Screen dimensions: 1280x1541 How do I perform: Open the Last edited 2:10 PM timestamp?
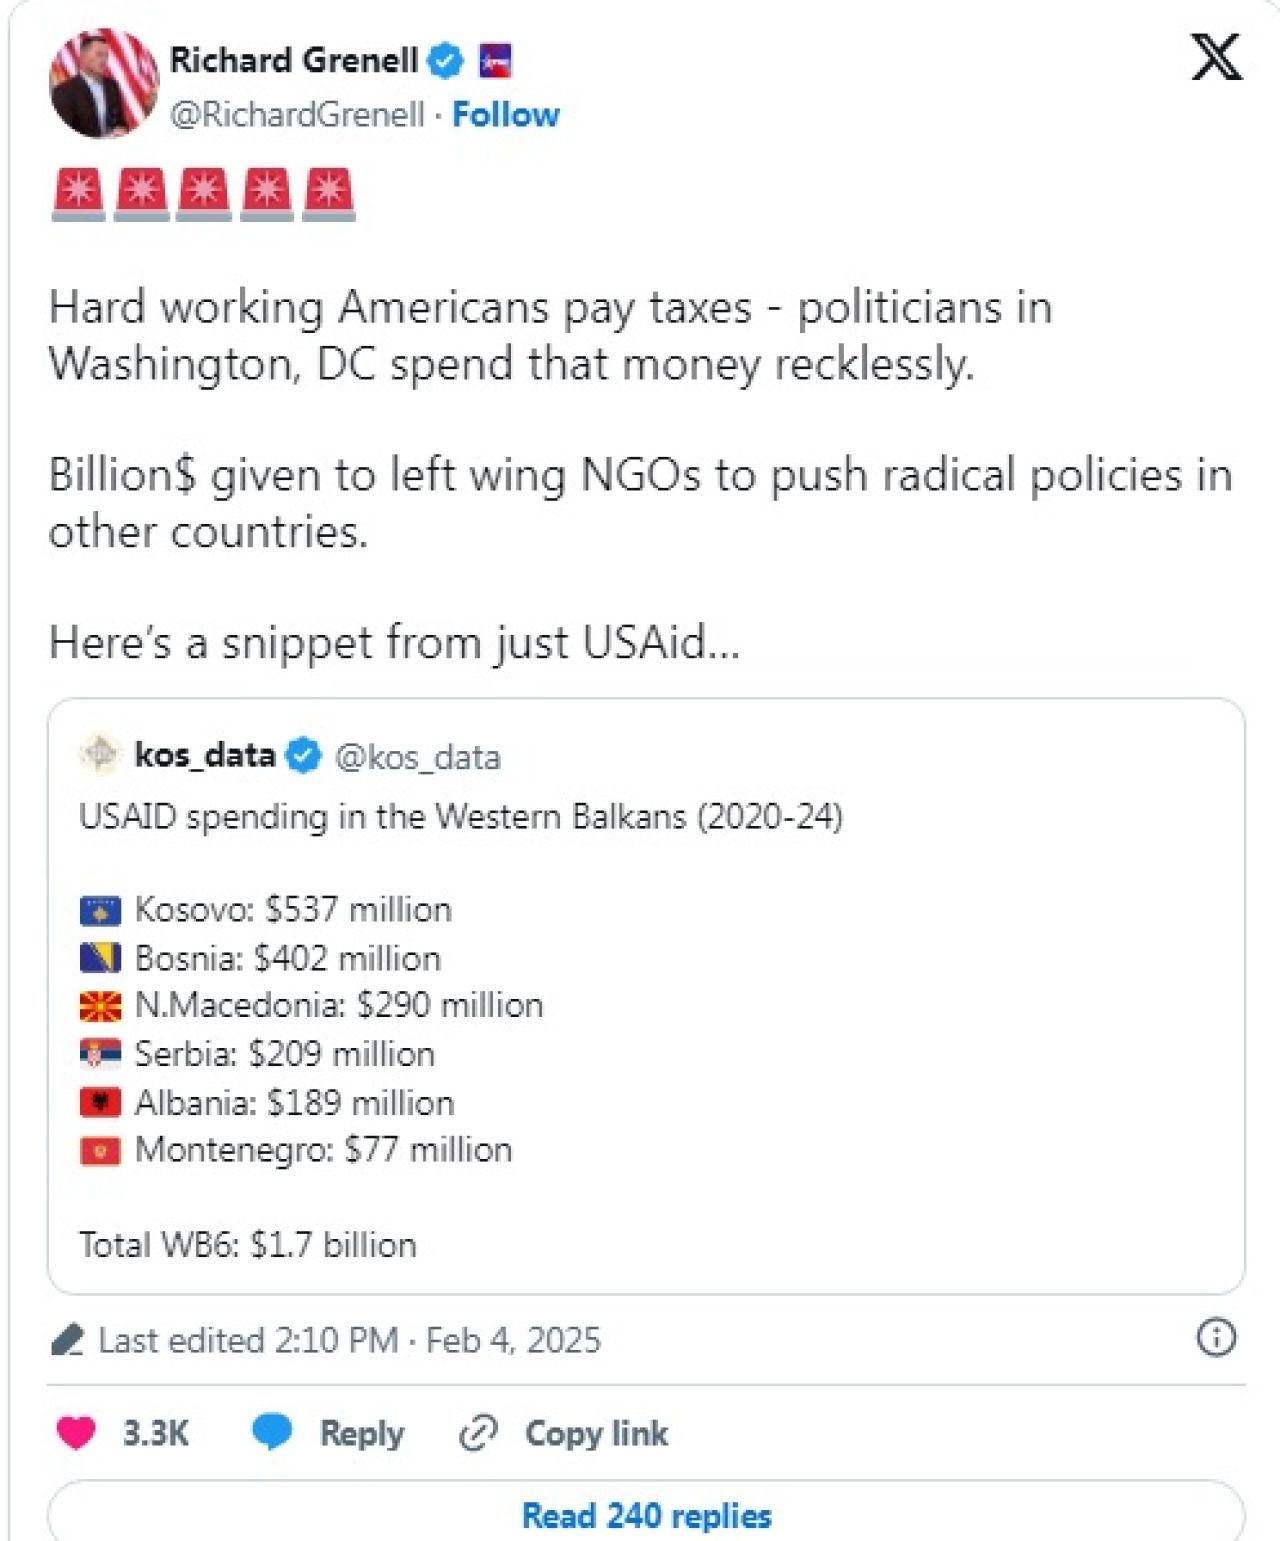coord(349,1340)
